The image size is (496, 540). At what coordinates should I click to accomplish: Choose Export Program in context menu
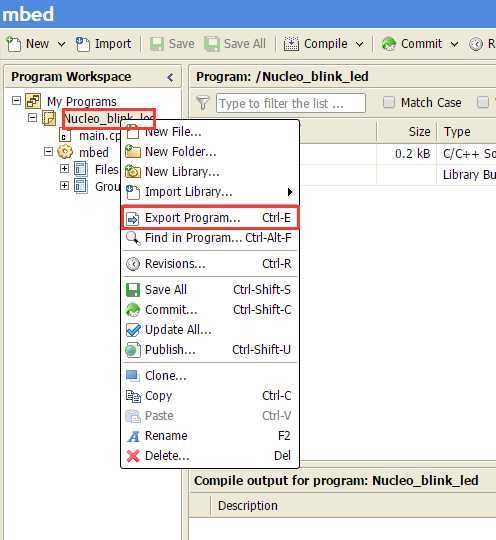pyautogui.click(x=210, y=218)
